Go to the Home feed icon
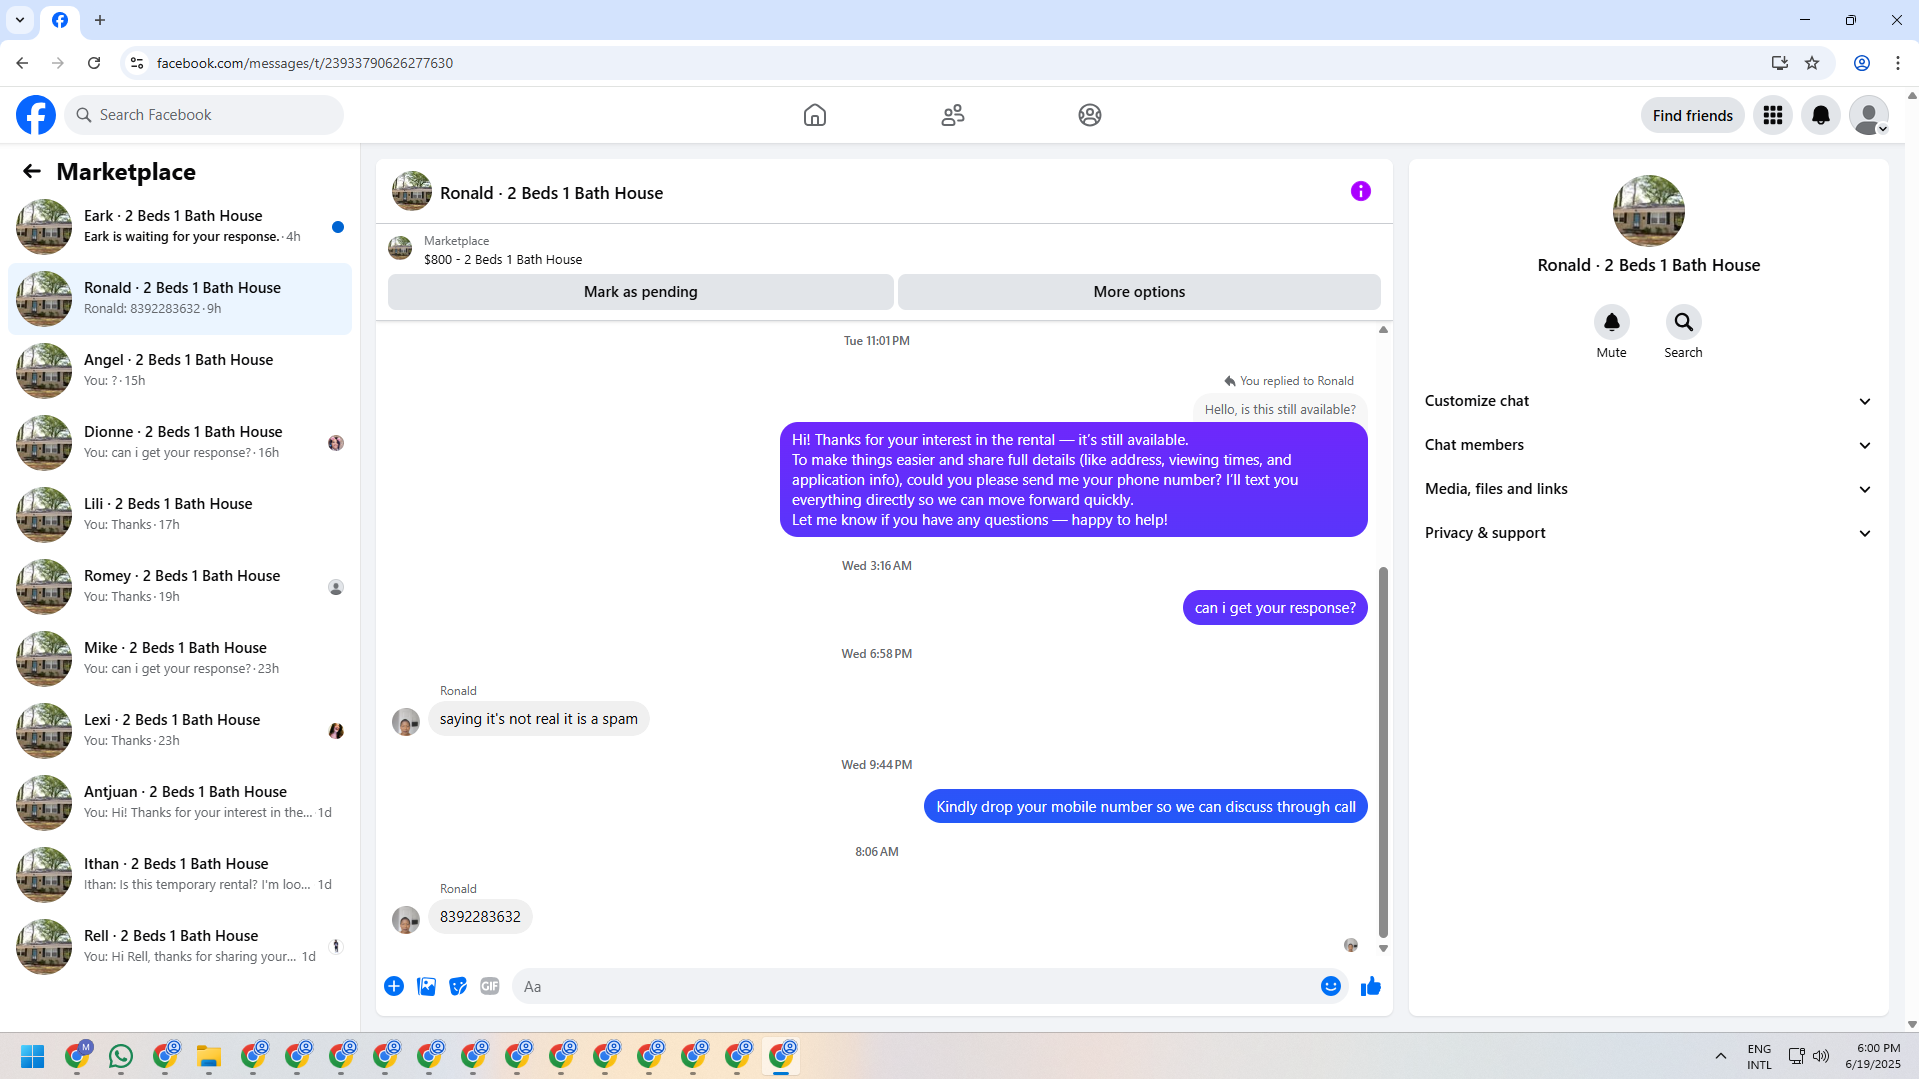This screenshot has width=1919, height=1079. click(815, 115)
